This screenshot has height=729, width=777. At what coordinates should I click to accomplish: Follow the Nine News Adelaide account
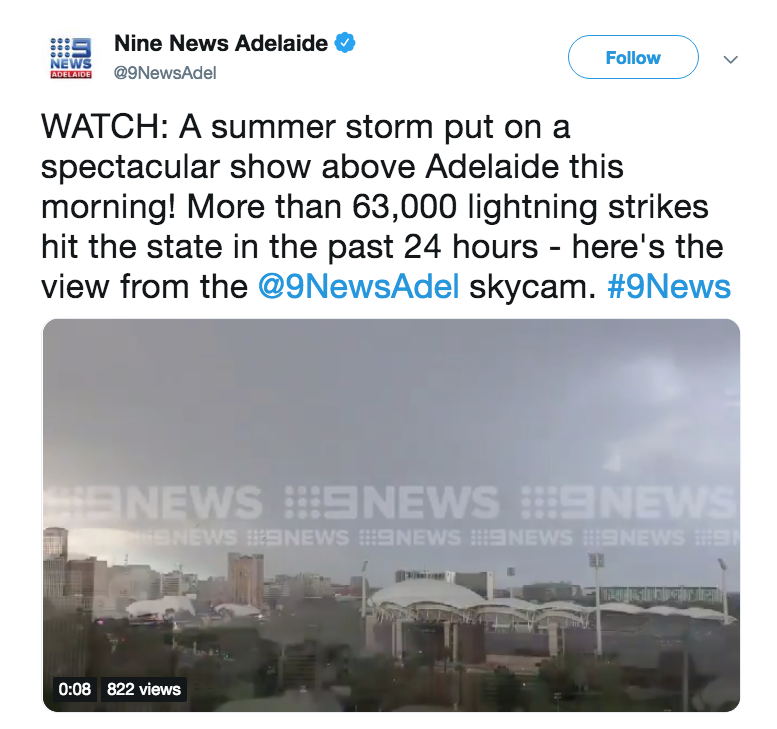[x=633, y=57]
